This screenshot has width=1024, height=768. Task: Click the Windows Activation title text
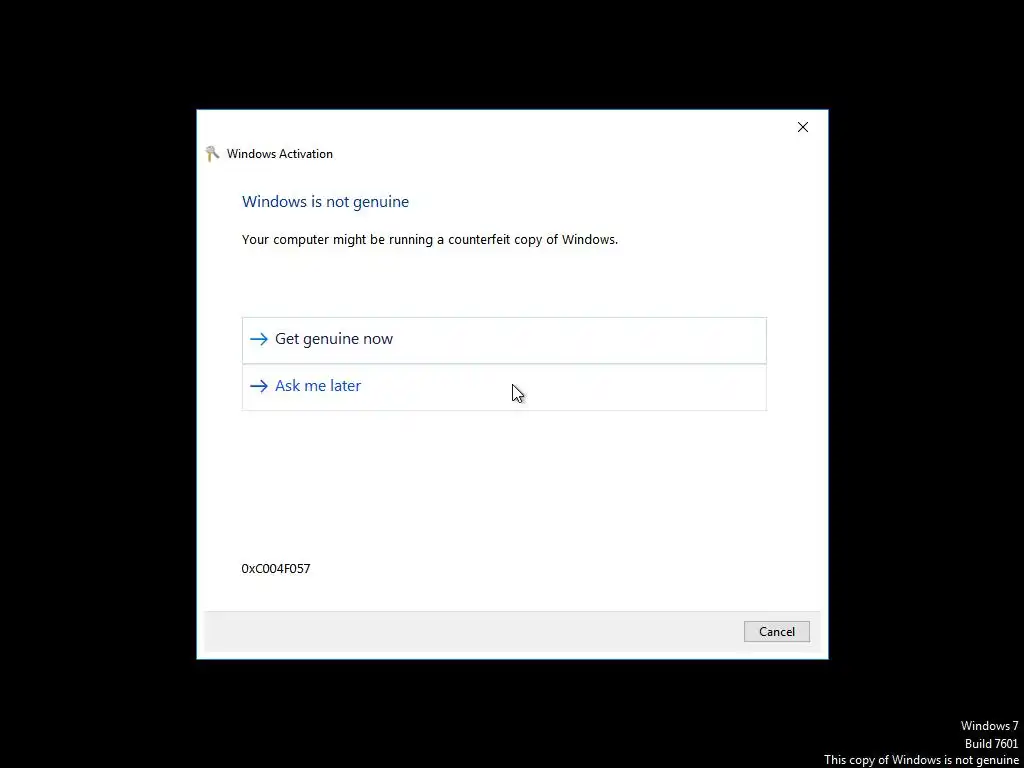tap(280, 154)
